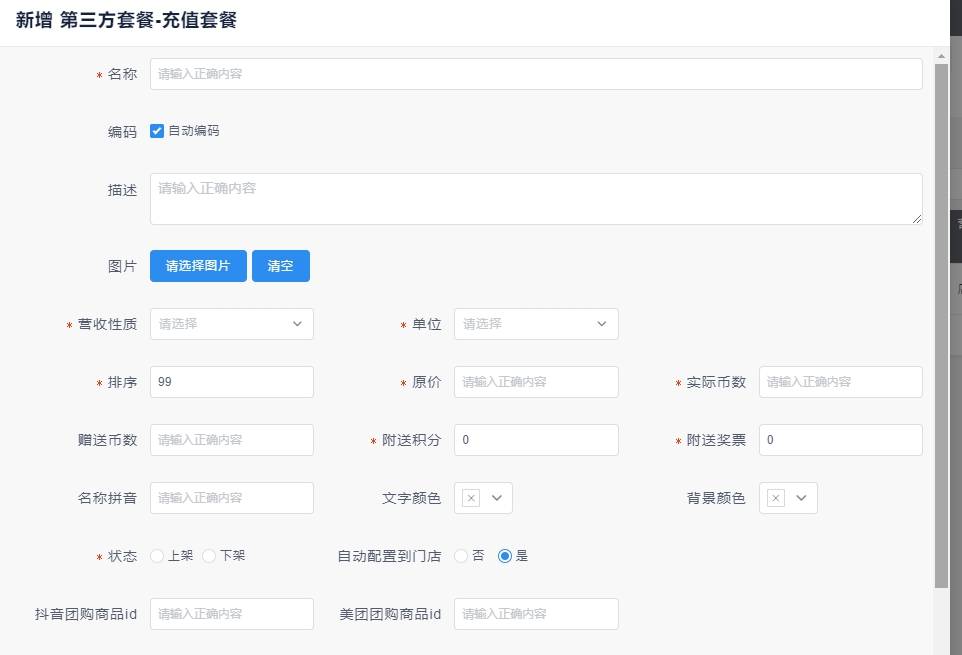The width and height of the screenshot is (962, 655).
Task: Click the 文字颜色 color swatch box
Action: point(471,498)
